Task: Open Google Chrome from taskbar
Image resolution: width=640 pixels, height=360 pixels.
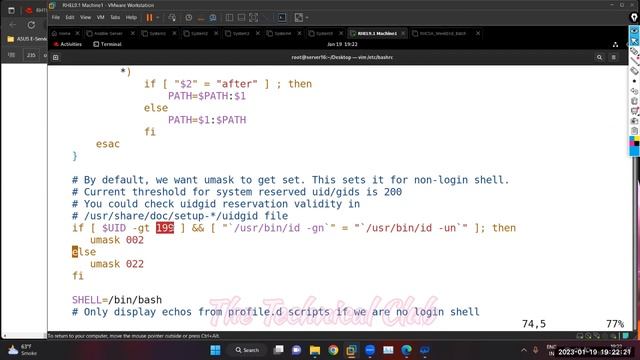Action: [333, 350]
